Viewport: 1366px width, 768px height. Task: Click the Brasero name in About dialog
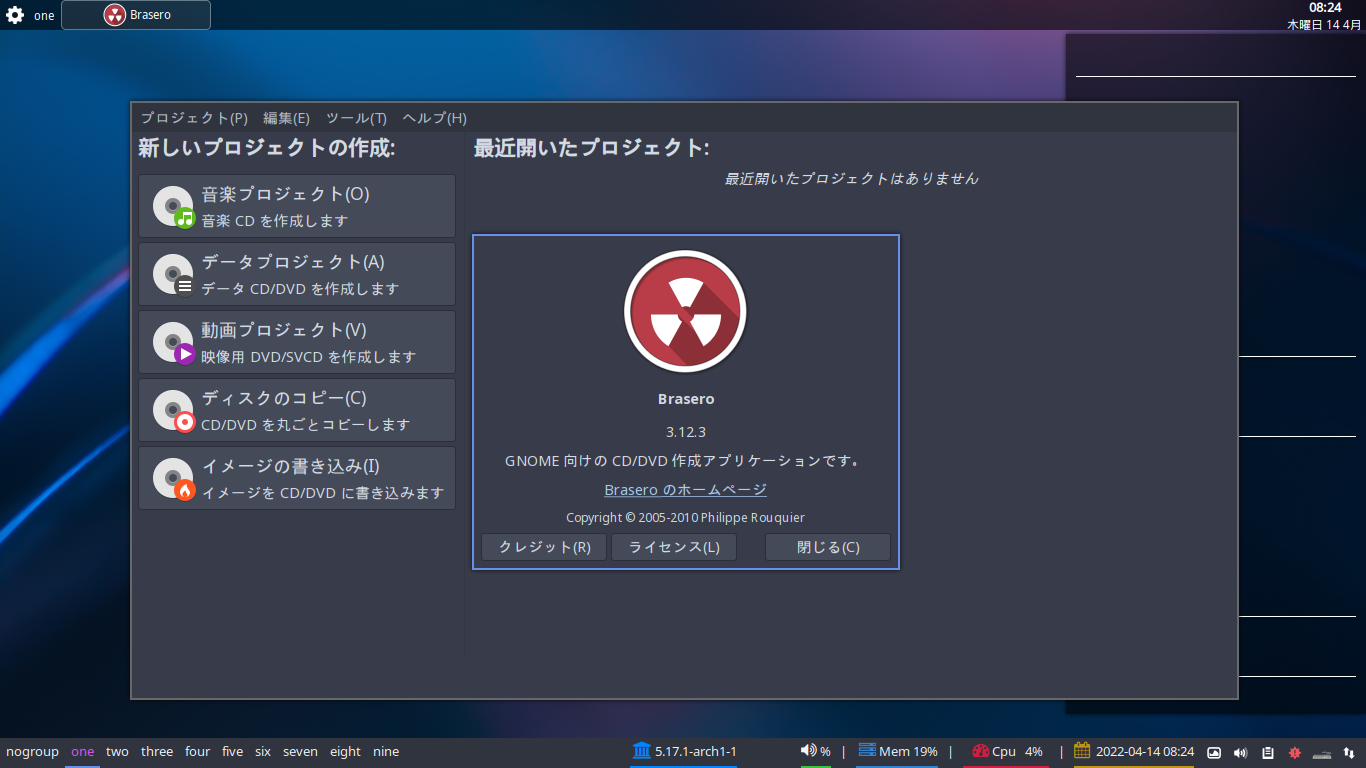click(x=686, y=399)
